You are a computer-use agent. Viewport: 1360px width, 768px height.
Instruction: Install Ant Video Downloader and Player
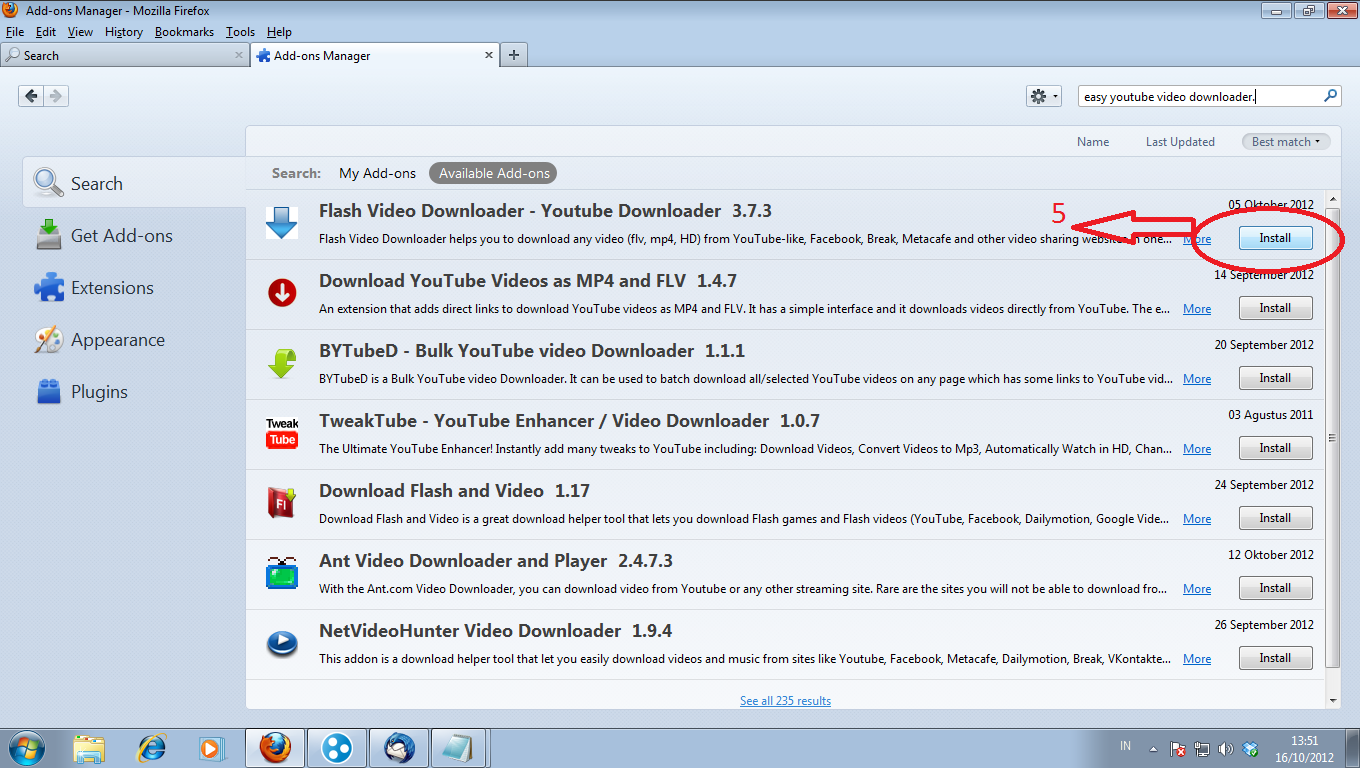pyautogui.click(x=1275, y=588)
